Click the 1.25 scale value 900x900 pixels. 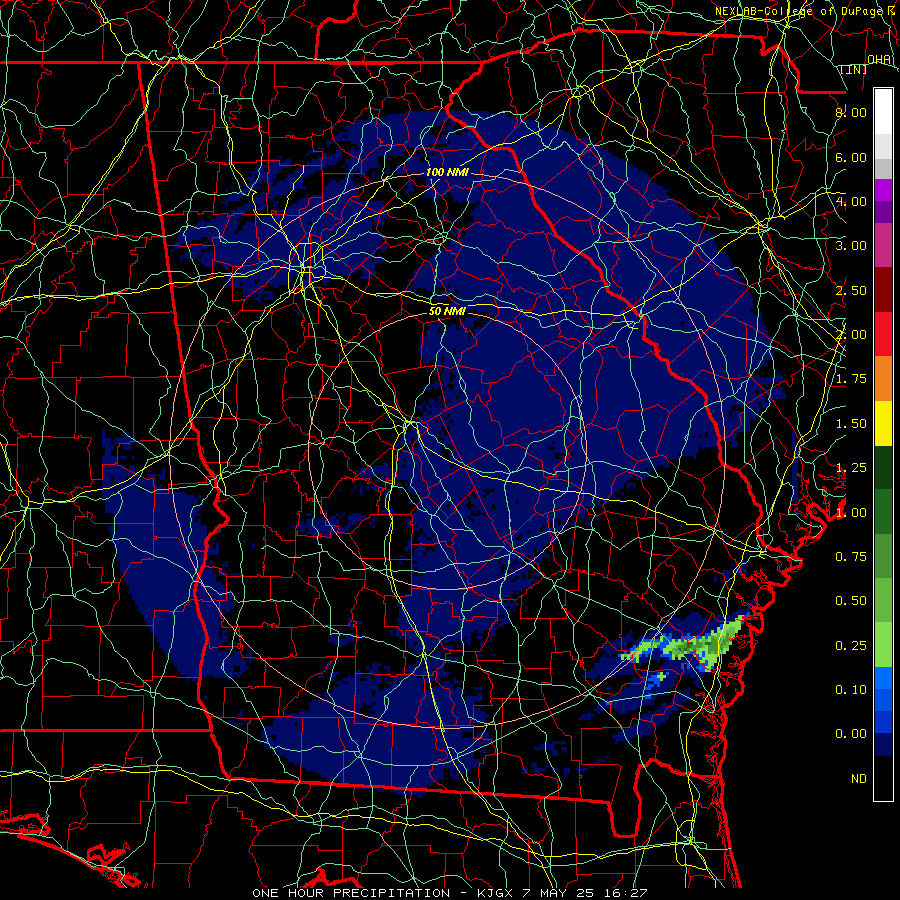pyautogui.click(x=851, y=468)
